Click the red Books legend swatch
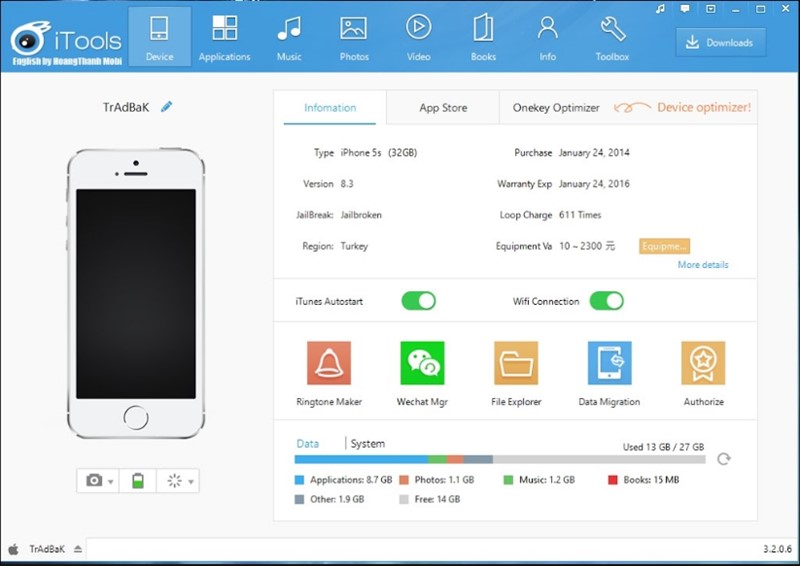This screenshot has height=566, width=800. pyautogui.click(x=613, y=480)
